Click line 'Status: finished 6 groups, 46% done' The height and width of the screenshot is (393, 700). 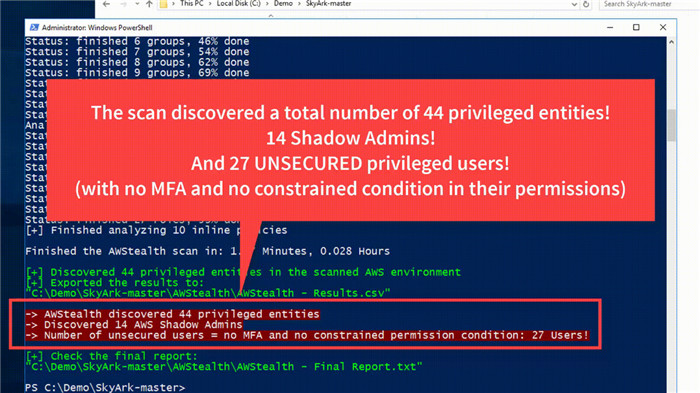point(137,41)
